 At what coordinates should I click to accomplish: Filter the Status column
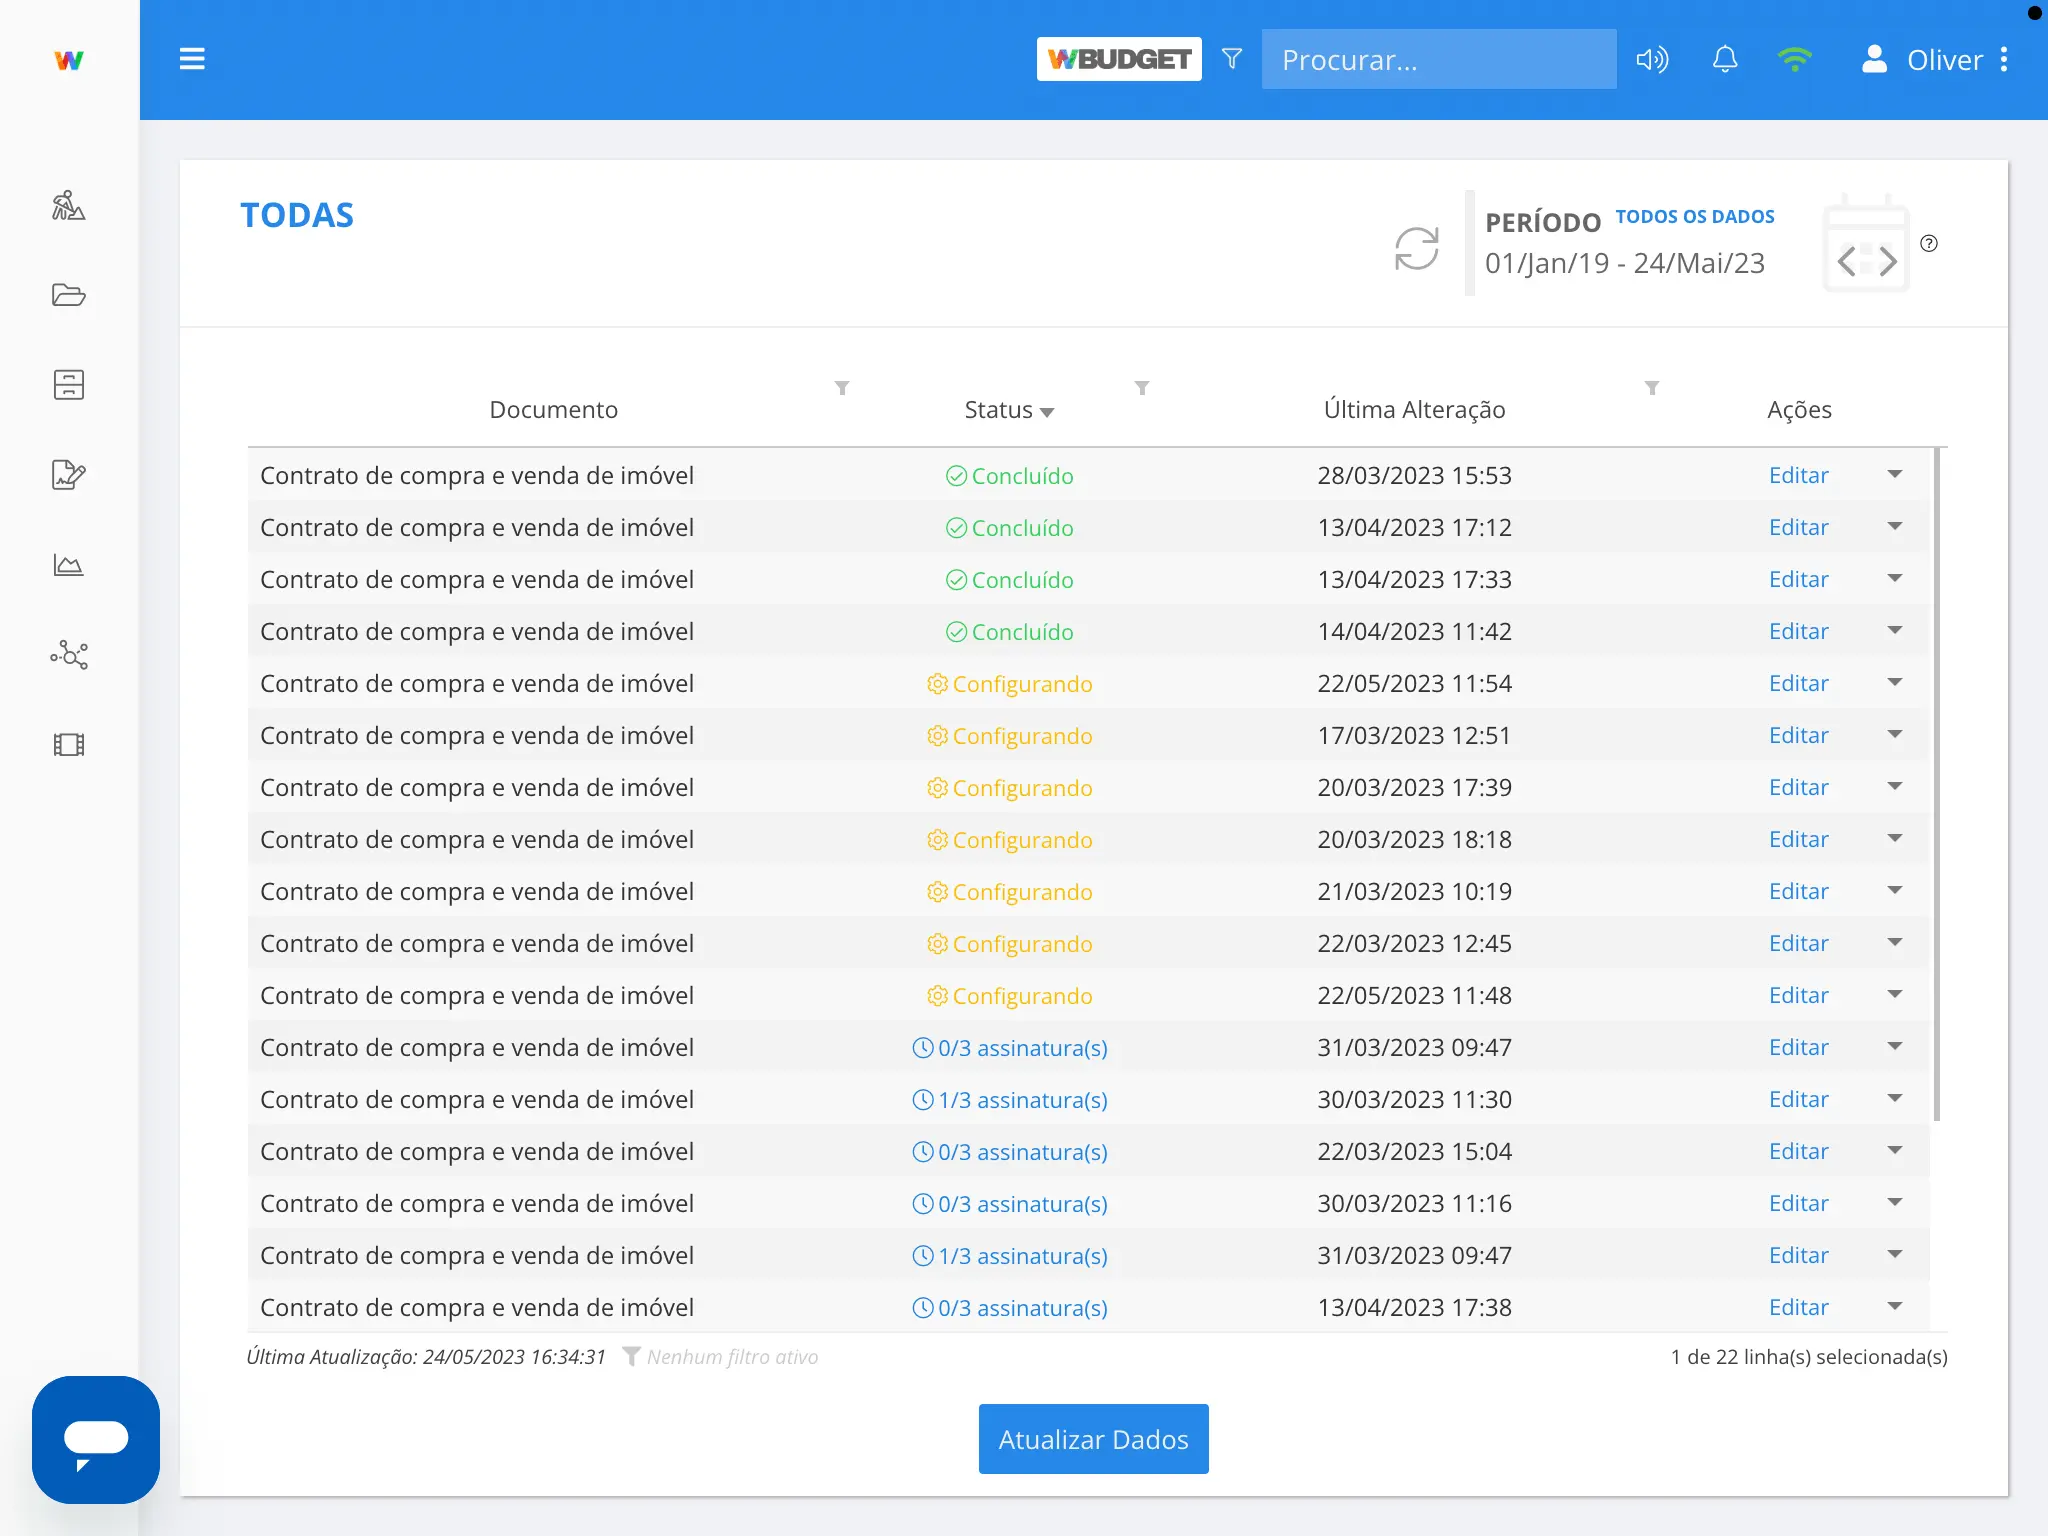point(1142,388)
